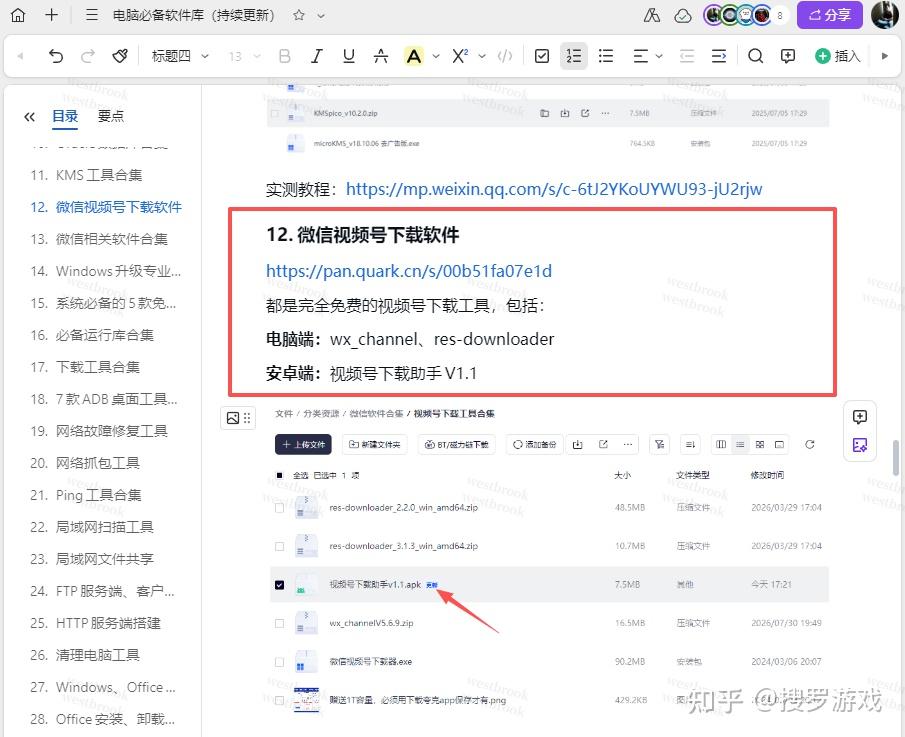This screenshot has height=737, width=905.
Task: Create a new document with plus icon
Action: (51, 15)
